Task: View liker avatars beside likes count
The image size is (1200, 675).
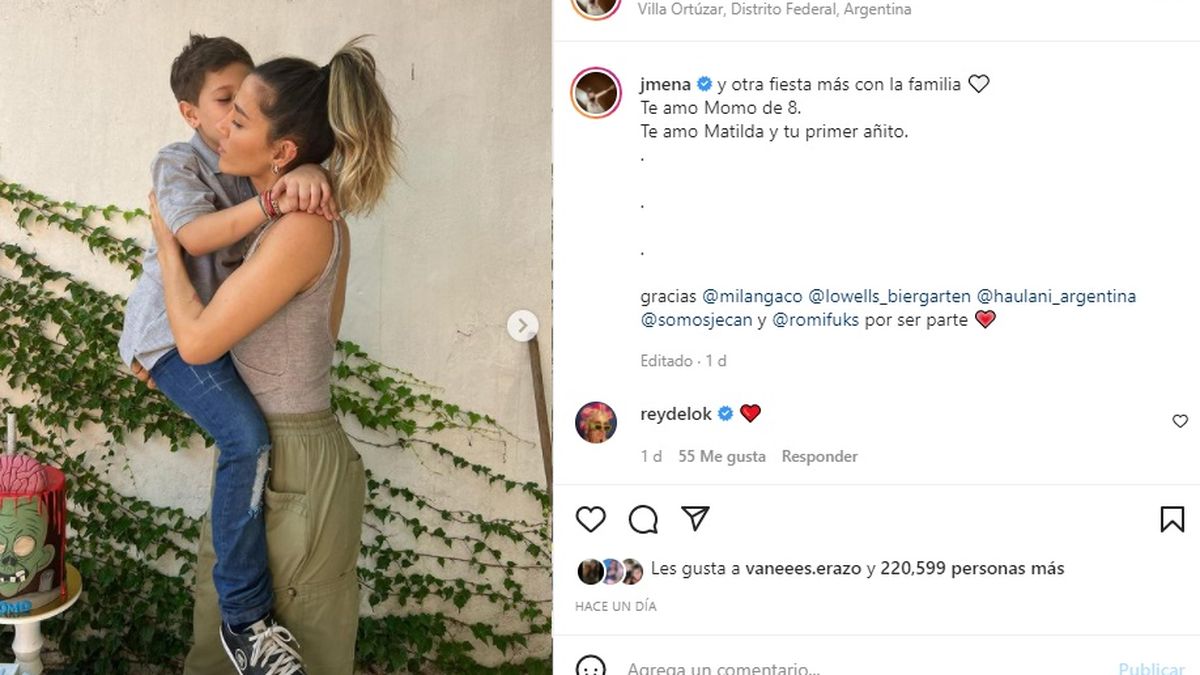Action: [610, 570]
